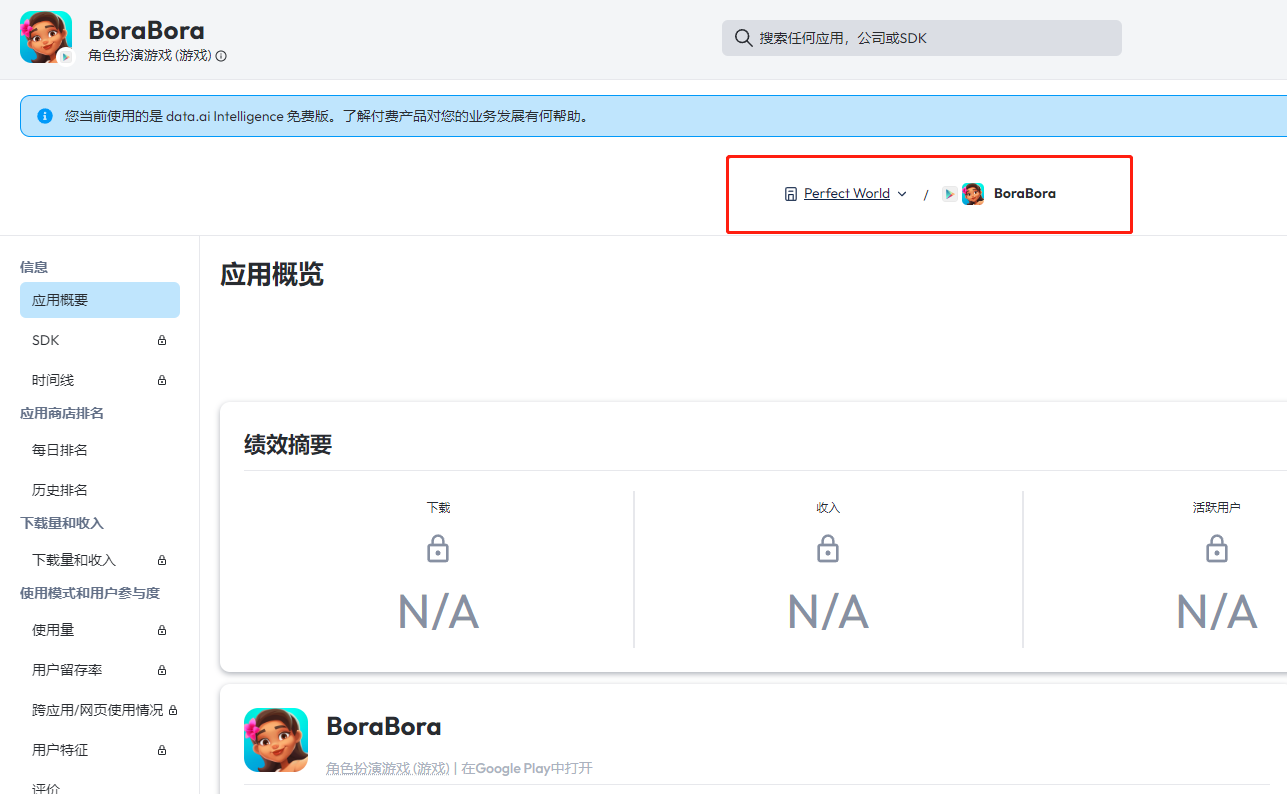Click lock icon next to 用户留存率
This screenshot has width=1287, height=794.
pyautogui.click(x=162, y=670)
